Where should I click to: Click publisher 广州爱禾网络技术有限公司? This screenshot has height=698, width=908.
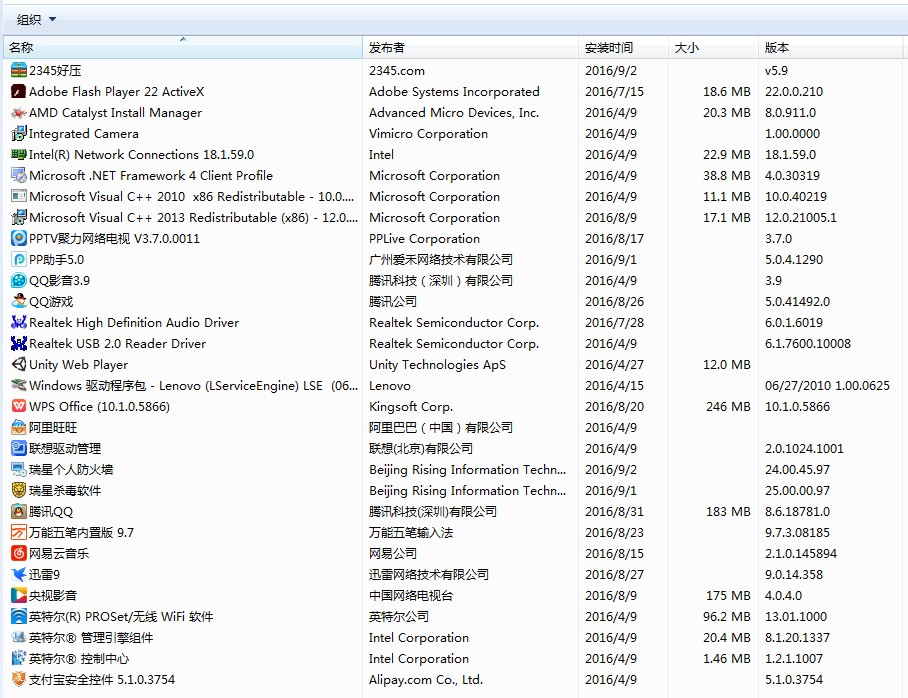(x=441, y=260)
